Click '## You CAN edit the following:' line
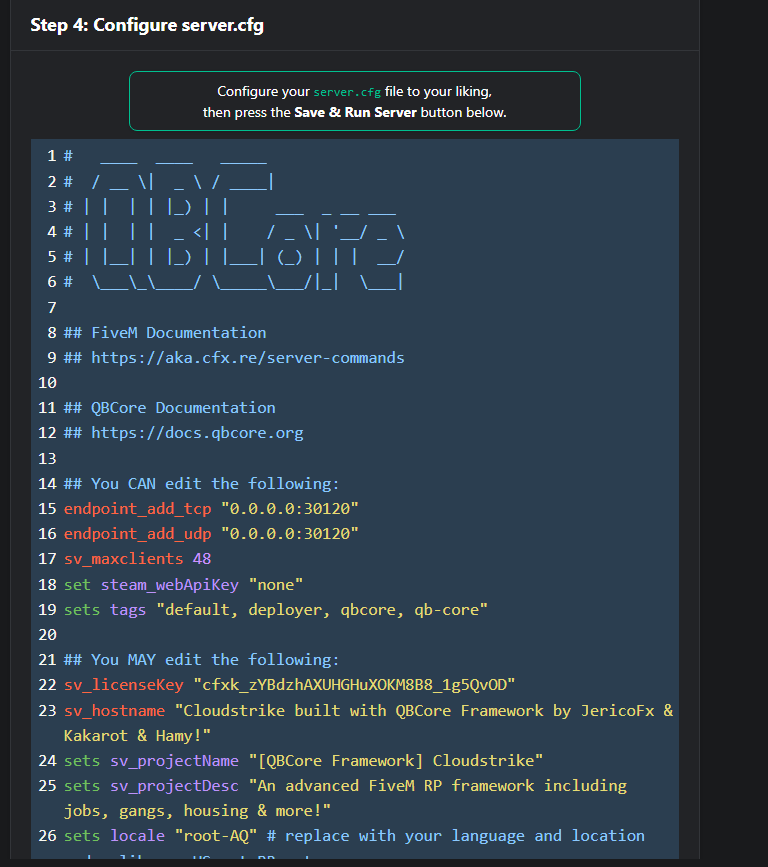Screen dimensions: 768x867 (201, 484)
